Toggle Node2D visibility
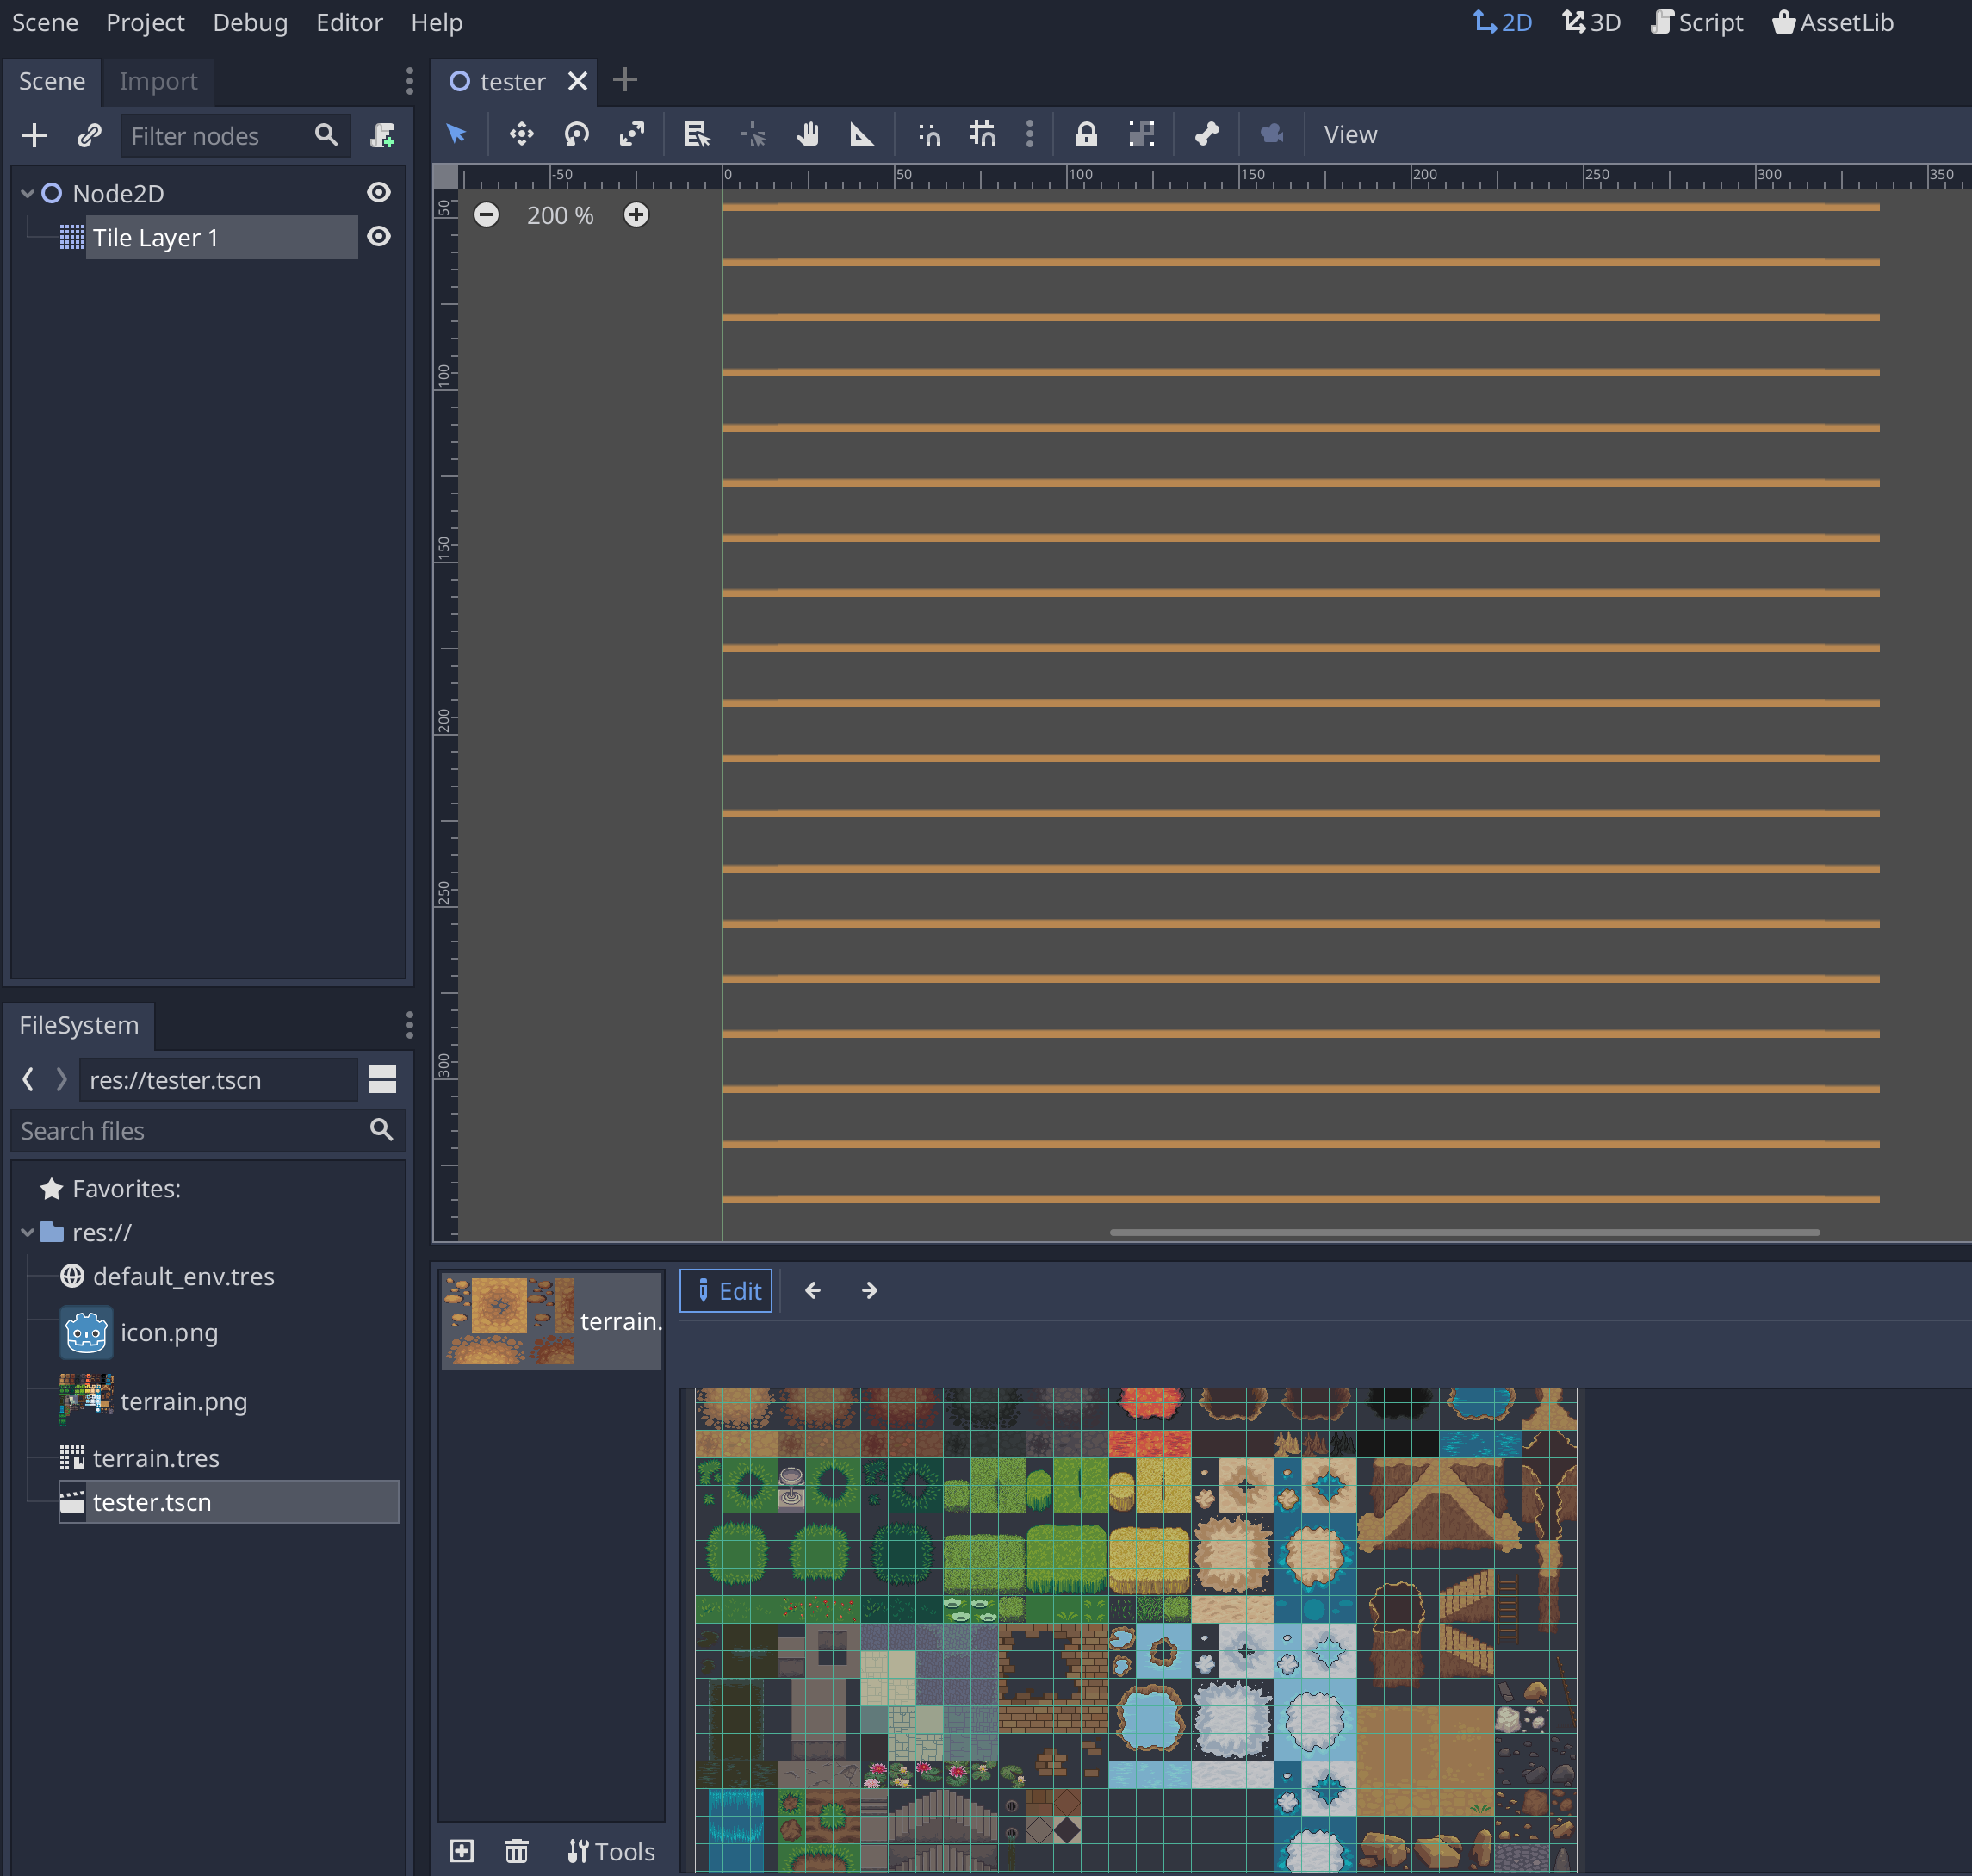The height and width of the screenshot is (1876, 1972). (379, 192)
